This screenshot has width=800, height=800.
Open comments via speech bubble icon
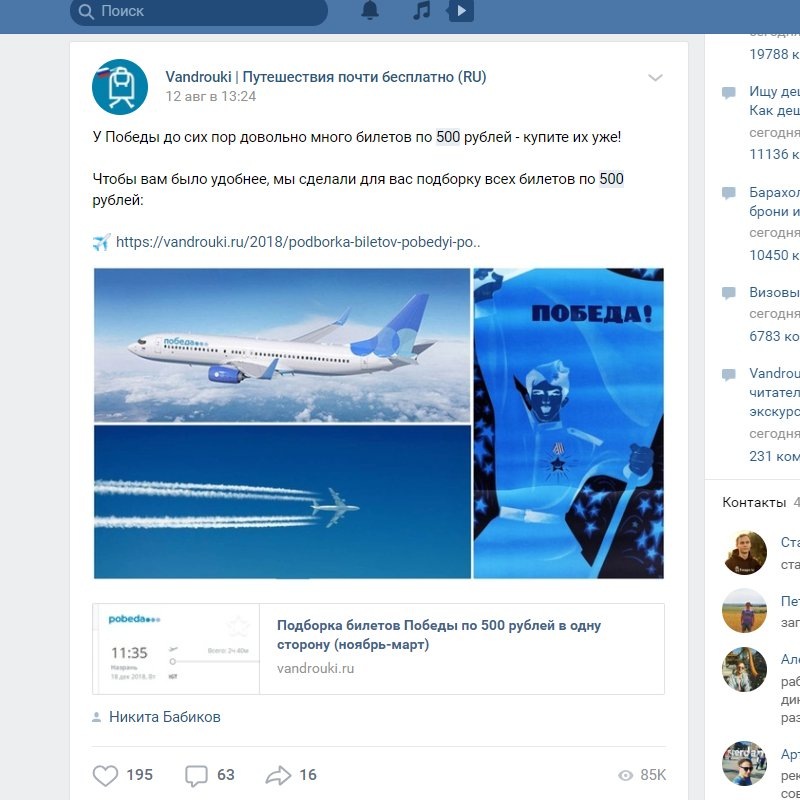coord(196,776)
